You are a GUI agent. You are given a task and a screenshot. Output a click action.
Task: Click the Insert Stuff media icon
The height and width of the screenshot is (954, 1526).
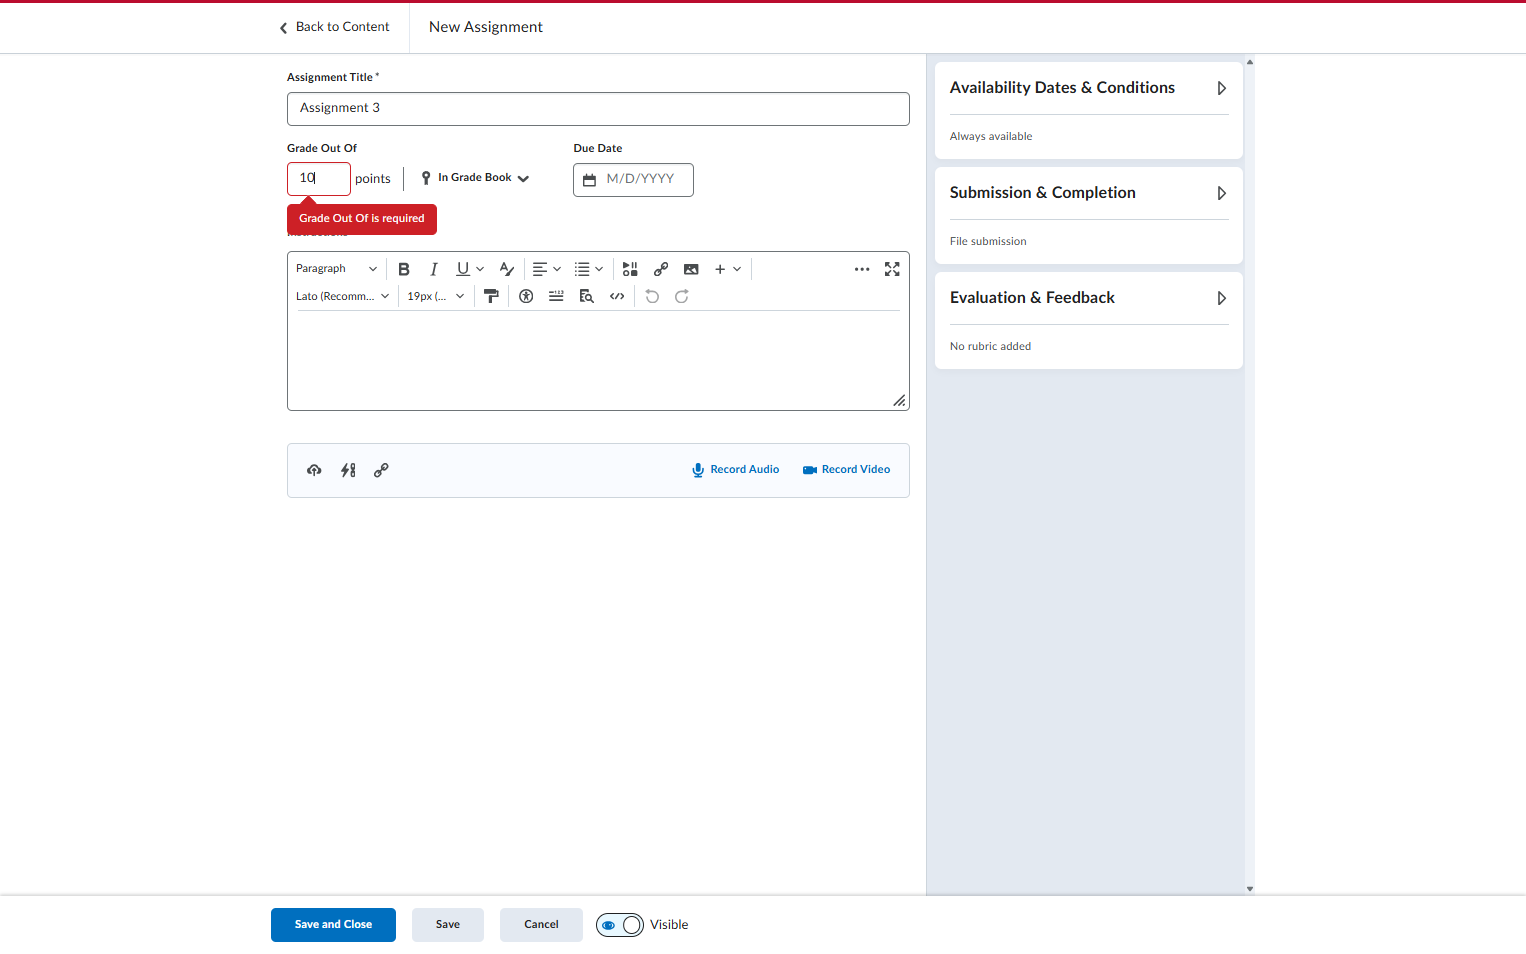click(630, 269)
